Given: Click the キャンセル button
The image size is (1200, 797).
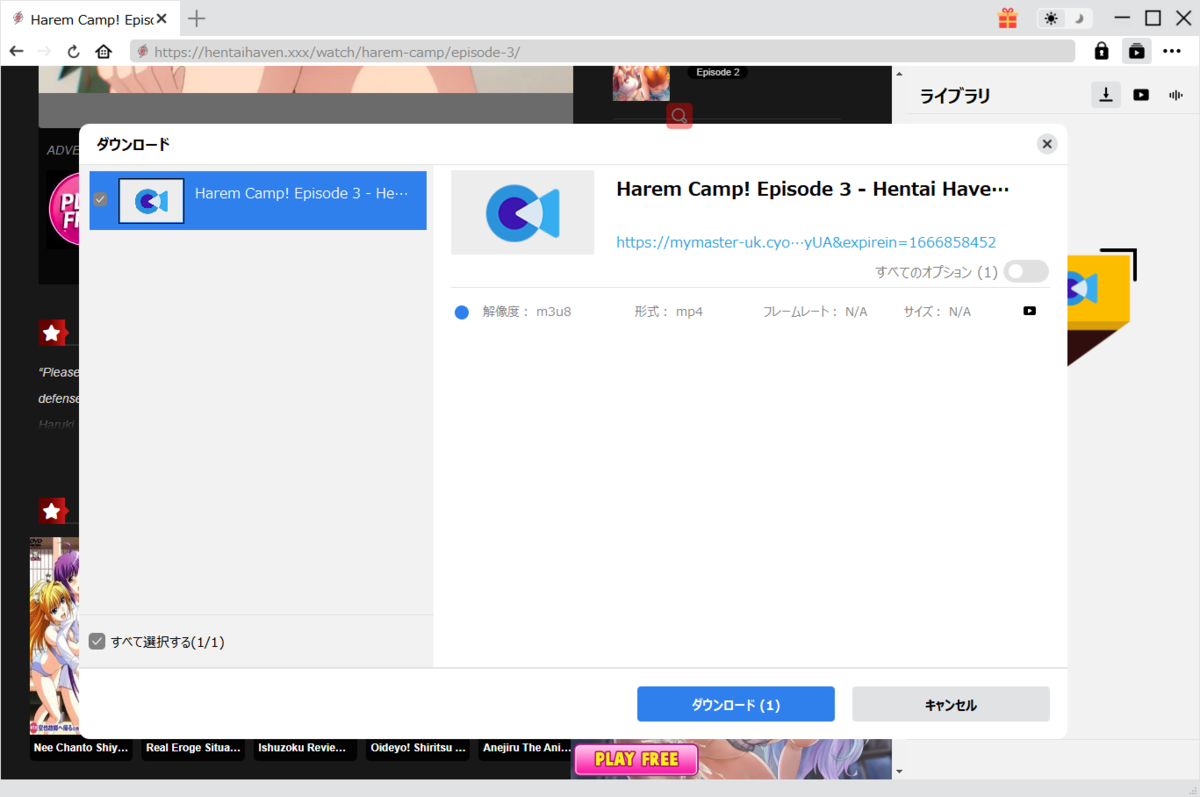Looking at the screenshot, I should (x=950, y=704).
